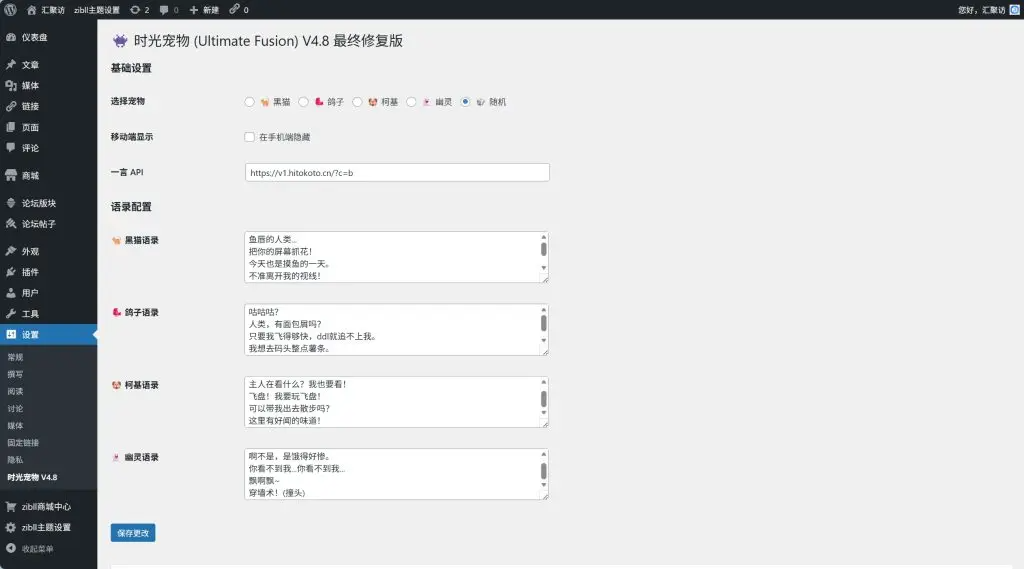This screenshot has height=569, width=1024.
Task: Select the 黑猫 pet radio button
Action: (249, 102)
